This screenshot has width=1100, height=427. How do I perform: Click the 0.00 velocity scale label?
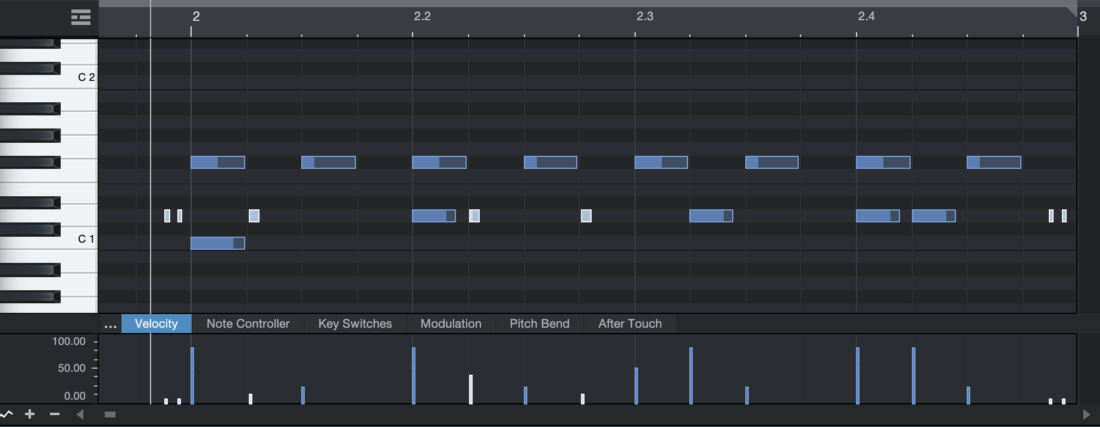[x=74, y=395]
